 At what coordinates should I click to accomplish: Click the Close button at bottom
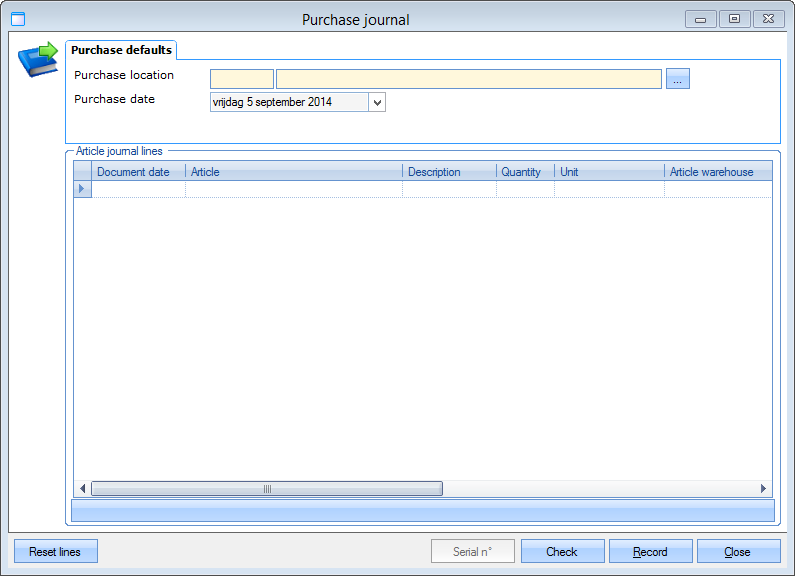(x=738, y=552)
